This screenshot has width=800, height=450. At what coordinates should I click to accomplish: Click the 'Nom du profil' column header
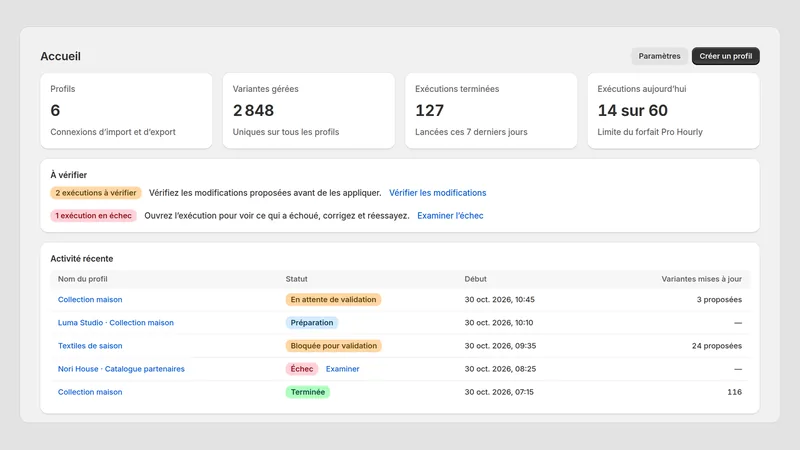click(x=83, y=279)
